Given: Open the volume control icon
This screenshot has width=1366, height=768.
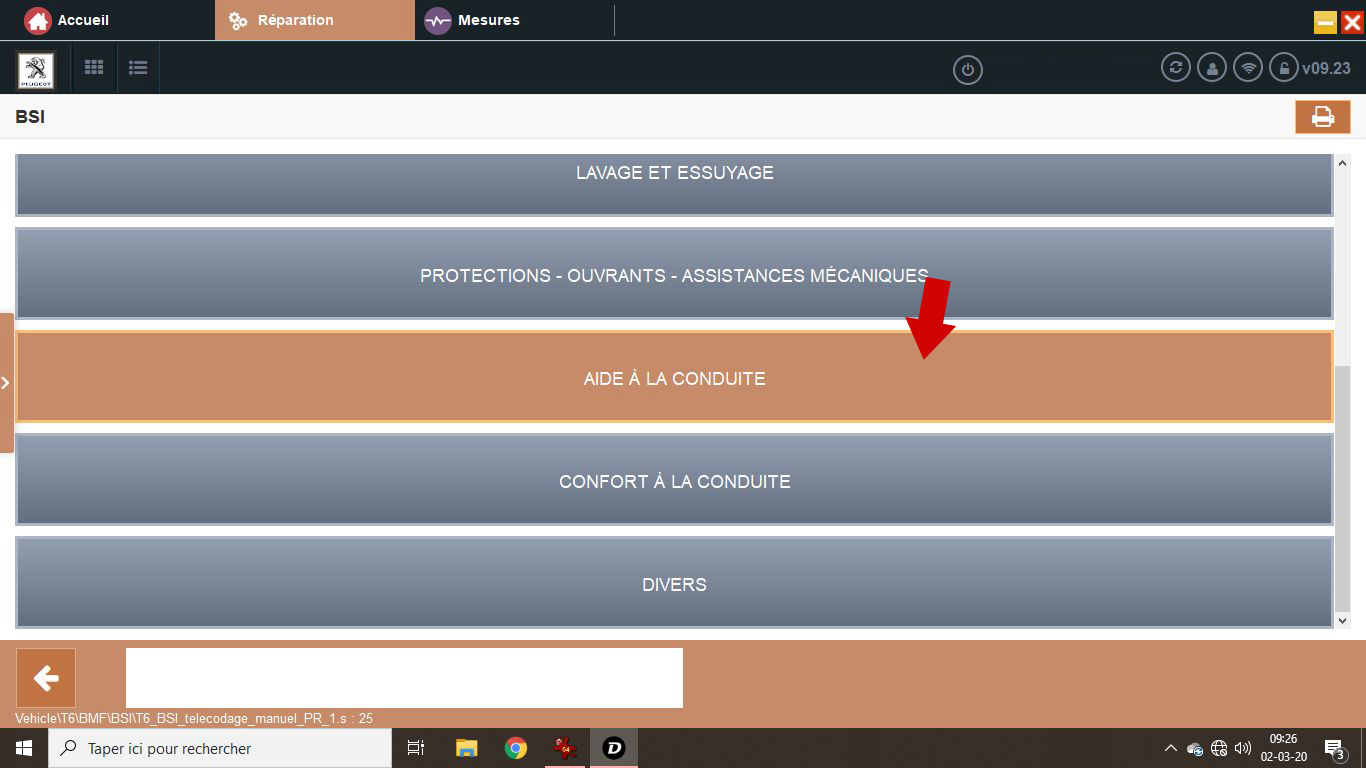Looking at the screenshot, I should tap(1243, 748).
